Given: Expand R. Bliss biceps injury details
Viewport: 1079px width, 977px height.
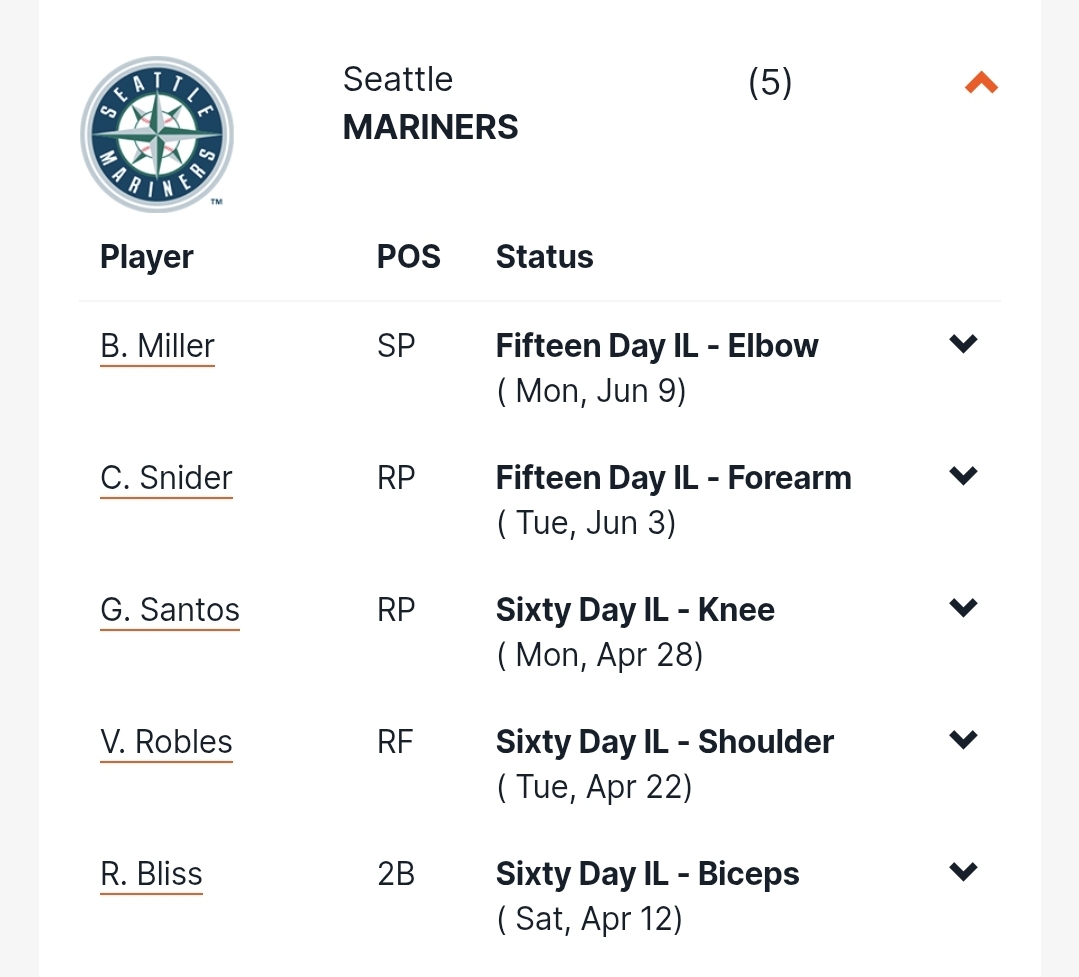Looking at the screenshot, I should click(x=963, y=871).
